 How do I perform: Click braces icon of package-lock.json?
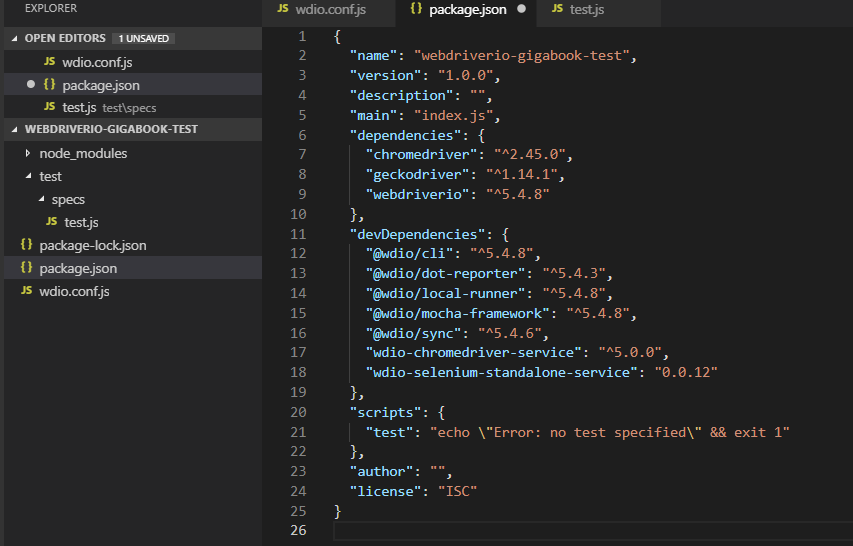tap(26, 245)
